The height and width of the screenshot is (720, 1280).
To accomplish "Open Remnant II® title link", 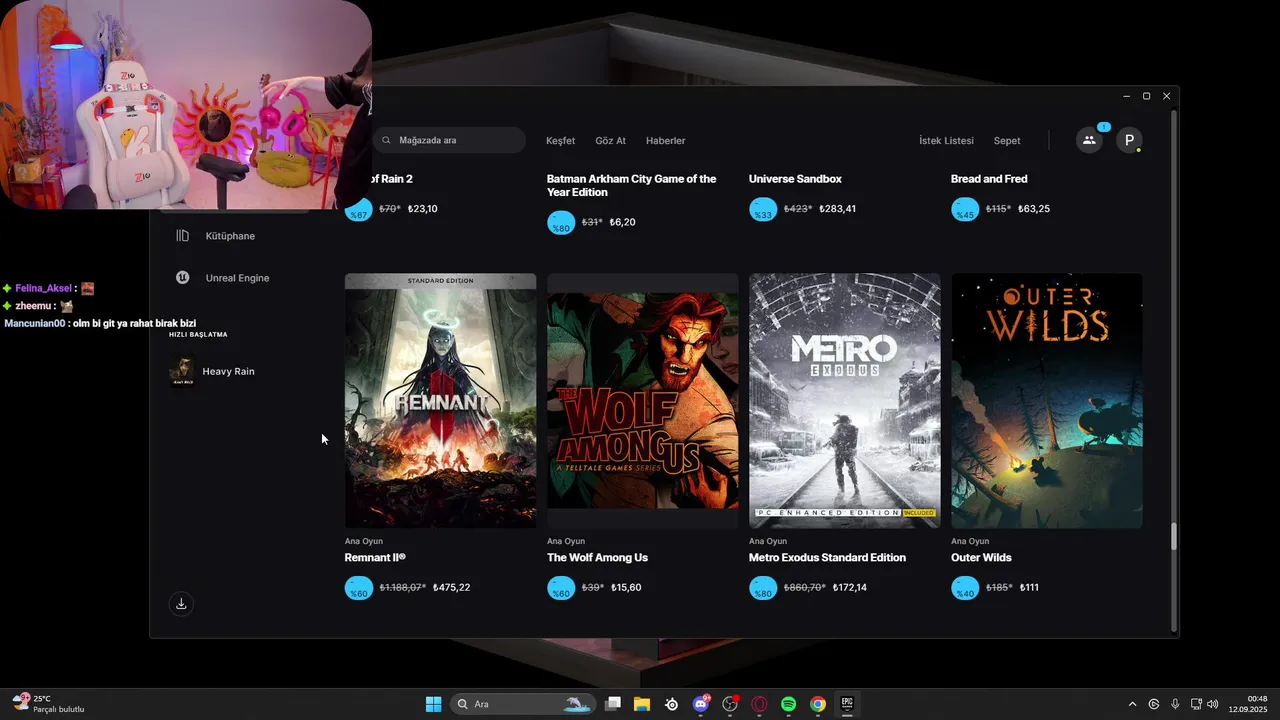I will pos(375,558).
